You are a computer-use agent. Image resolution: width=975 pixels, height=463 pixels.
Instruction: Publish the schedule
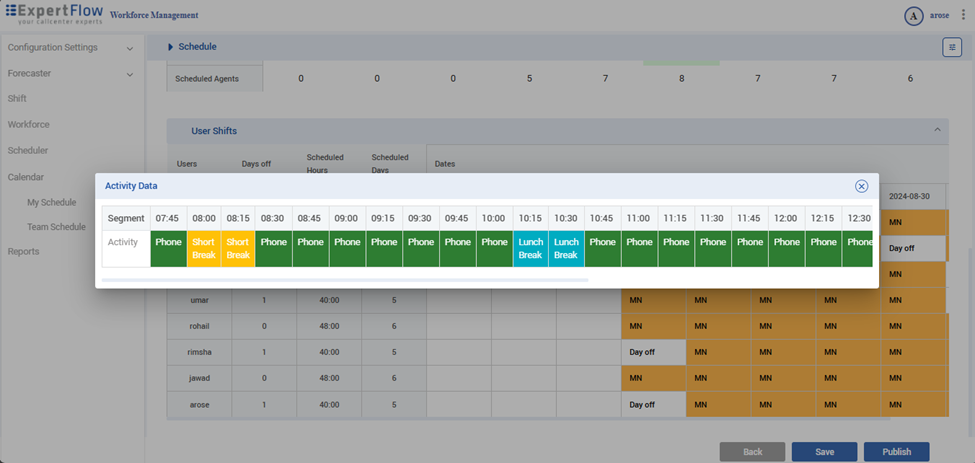tap(896, 452)
